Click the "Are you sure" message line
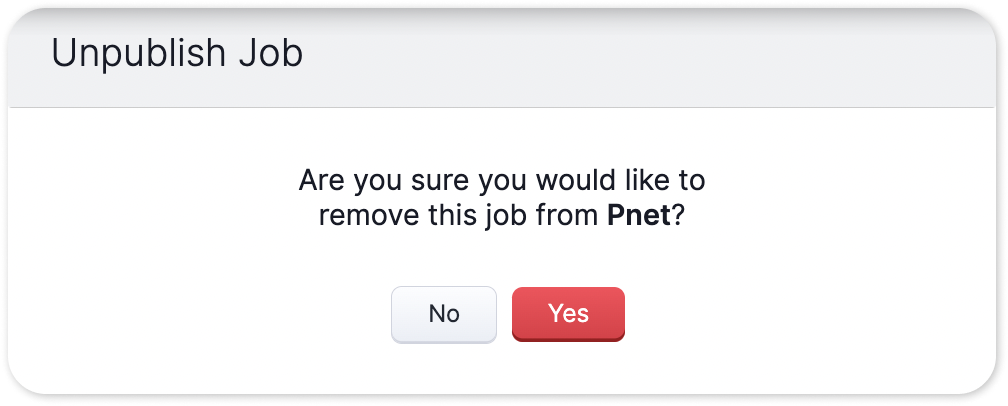The image size is (1008, 406). [x=501, y=181]
